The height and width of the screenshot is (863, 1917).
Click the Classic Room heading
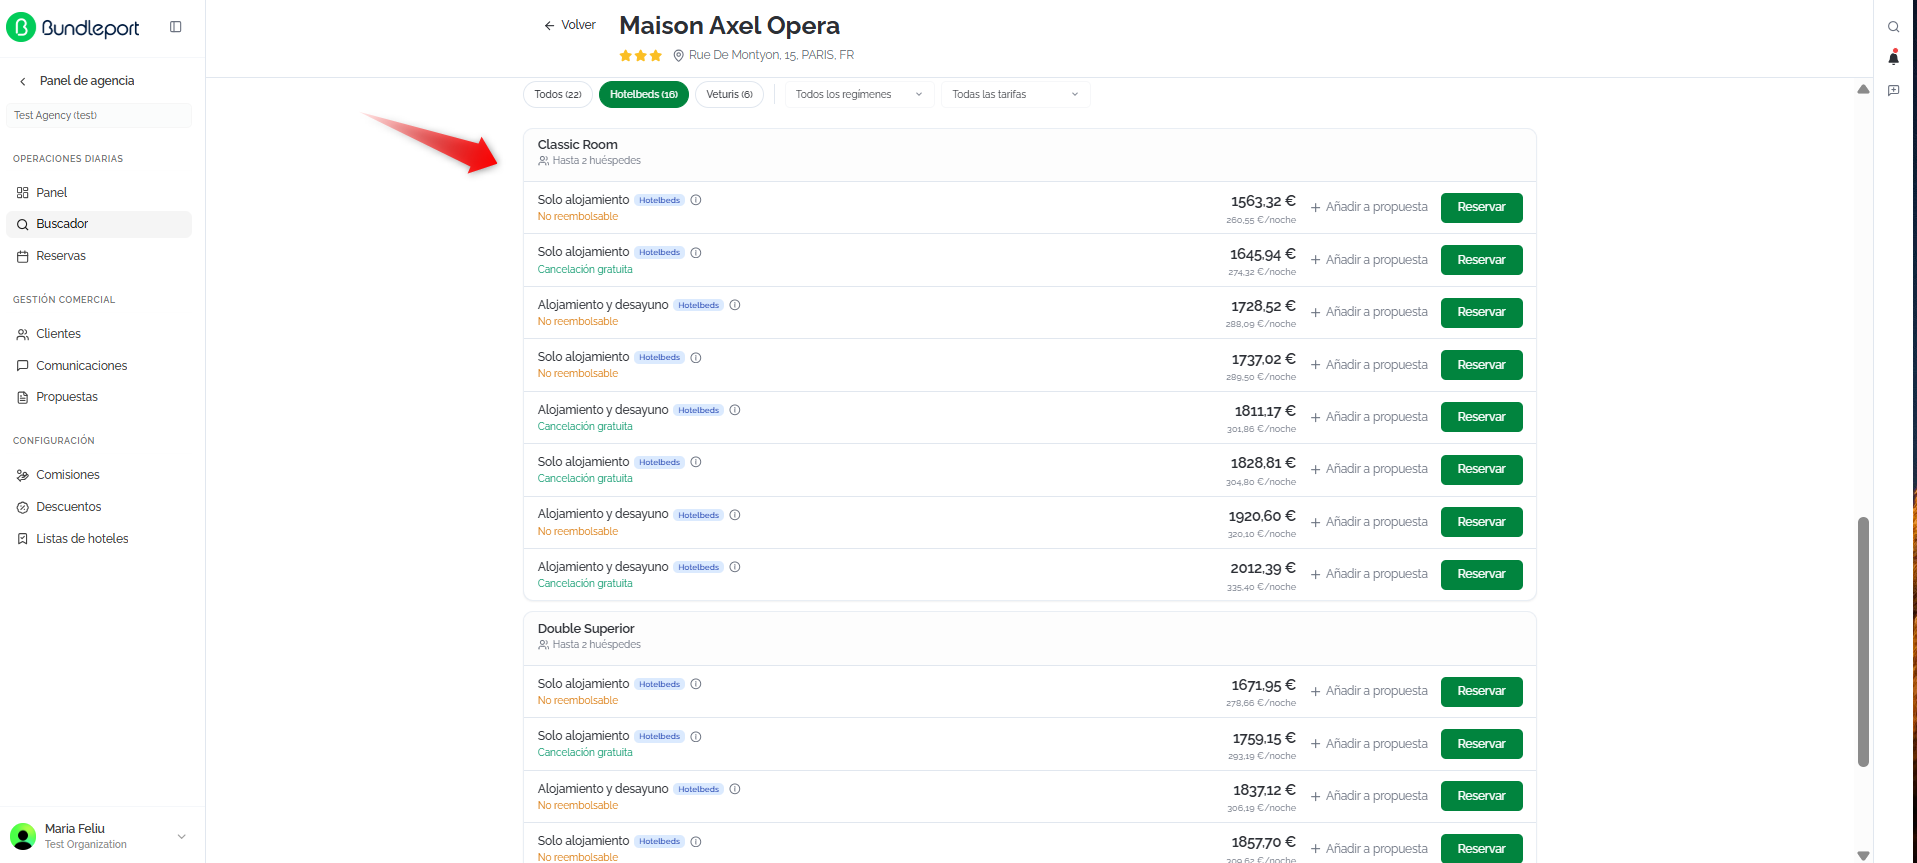(578, 145)
